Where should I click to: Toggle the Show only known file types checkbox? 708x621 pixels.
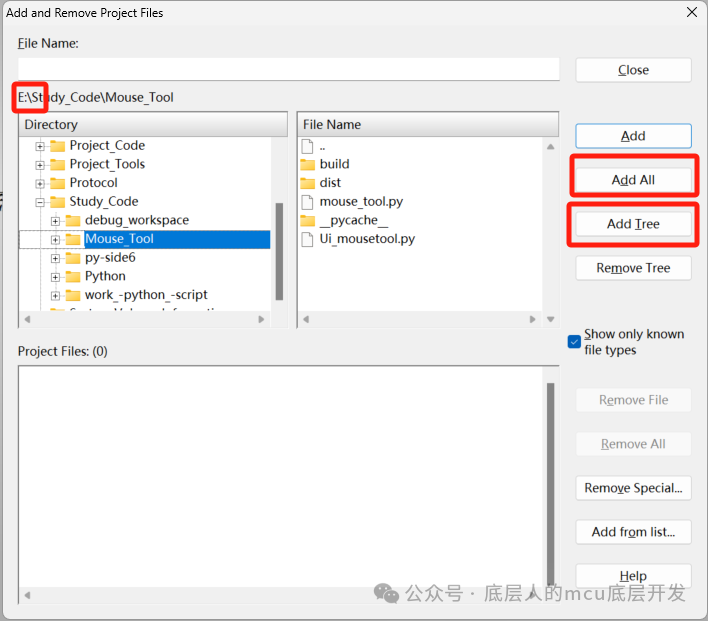click(x=574, y=341)
